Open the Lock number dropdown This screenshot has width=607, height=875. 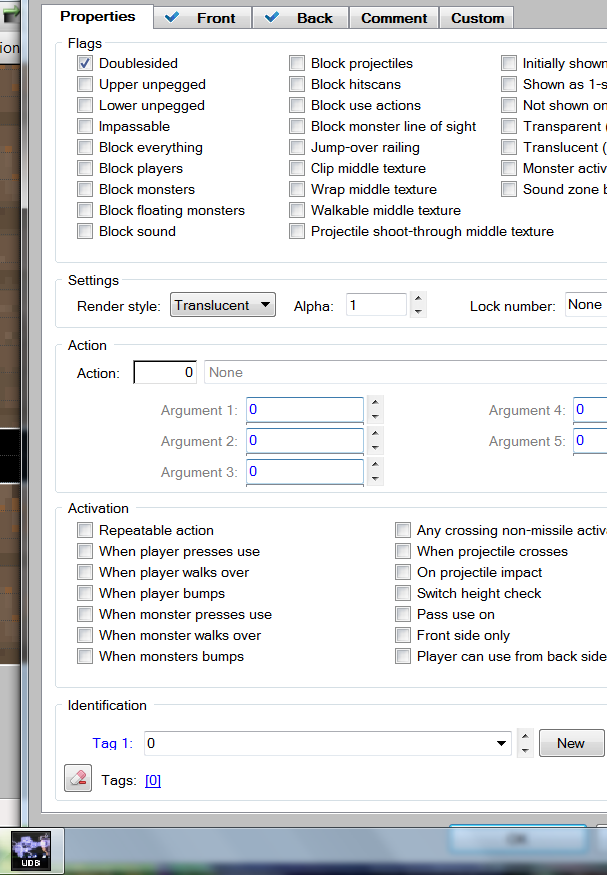coord(586,305)
